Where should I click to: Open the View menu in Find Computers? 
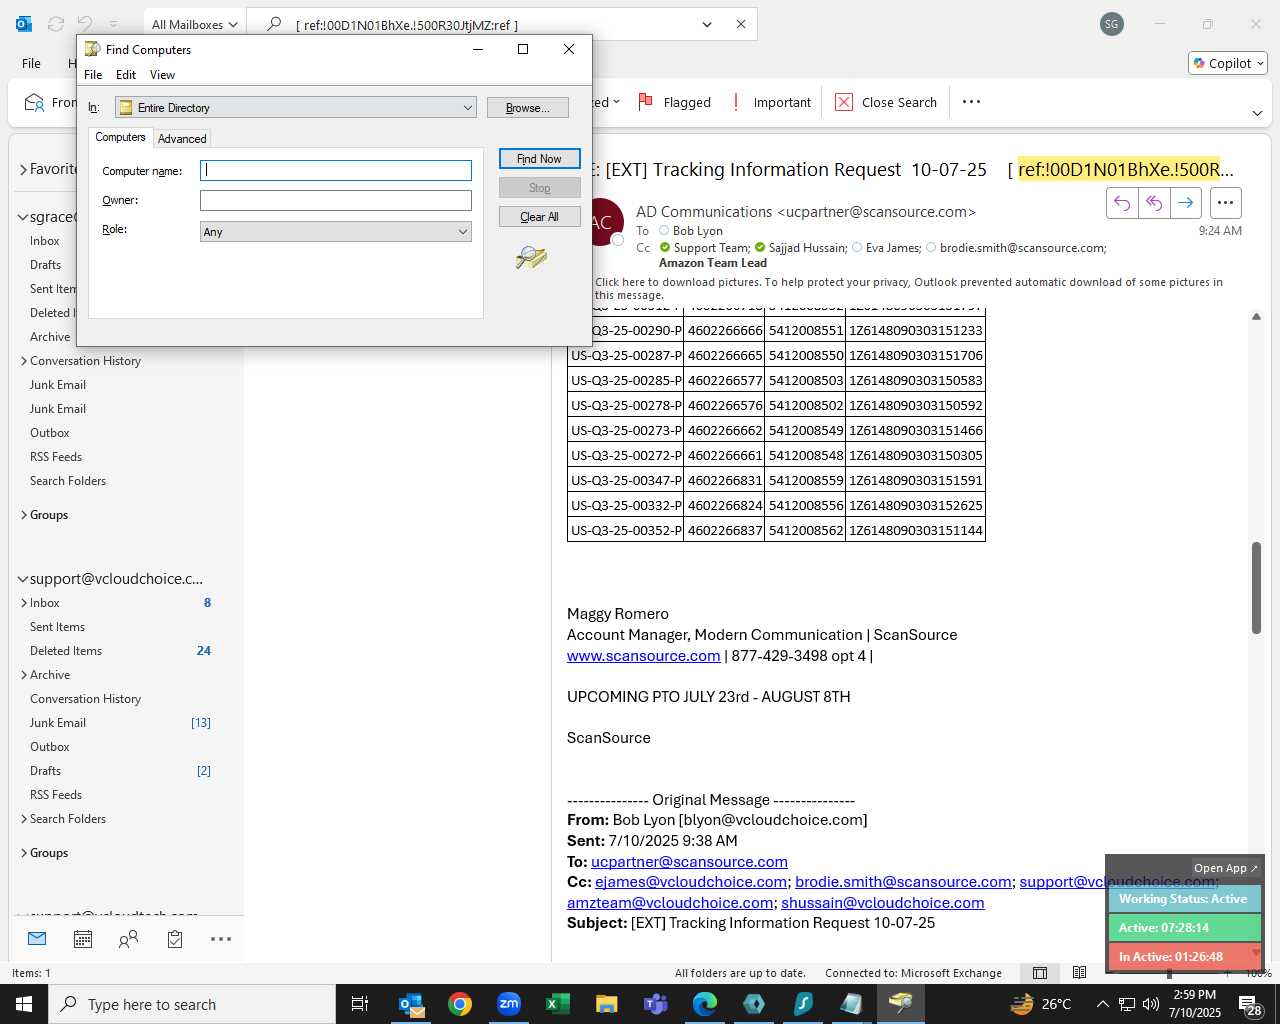(162, 75)
